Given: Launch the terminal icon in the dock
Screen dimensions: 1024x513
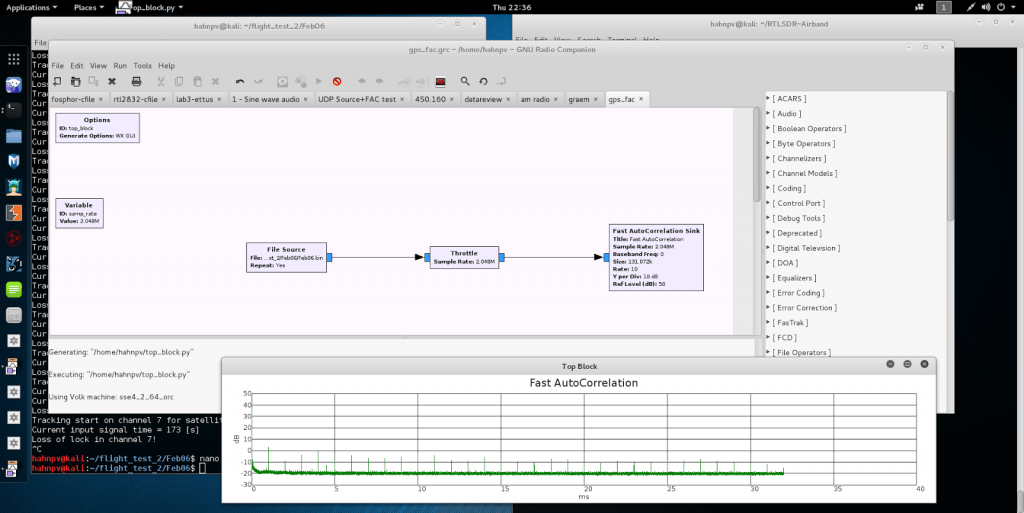Looking at the screenshot, I should (14, 110).
